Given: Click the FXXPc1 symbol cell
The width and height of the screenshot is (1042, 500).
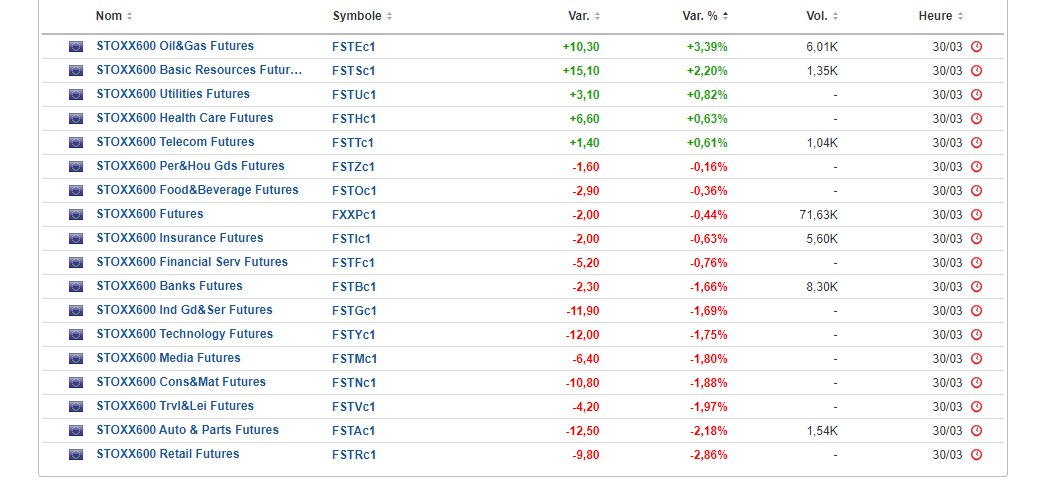Looking at the screenshot, I should [x=354, y=215].
